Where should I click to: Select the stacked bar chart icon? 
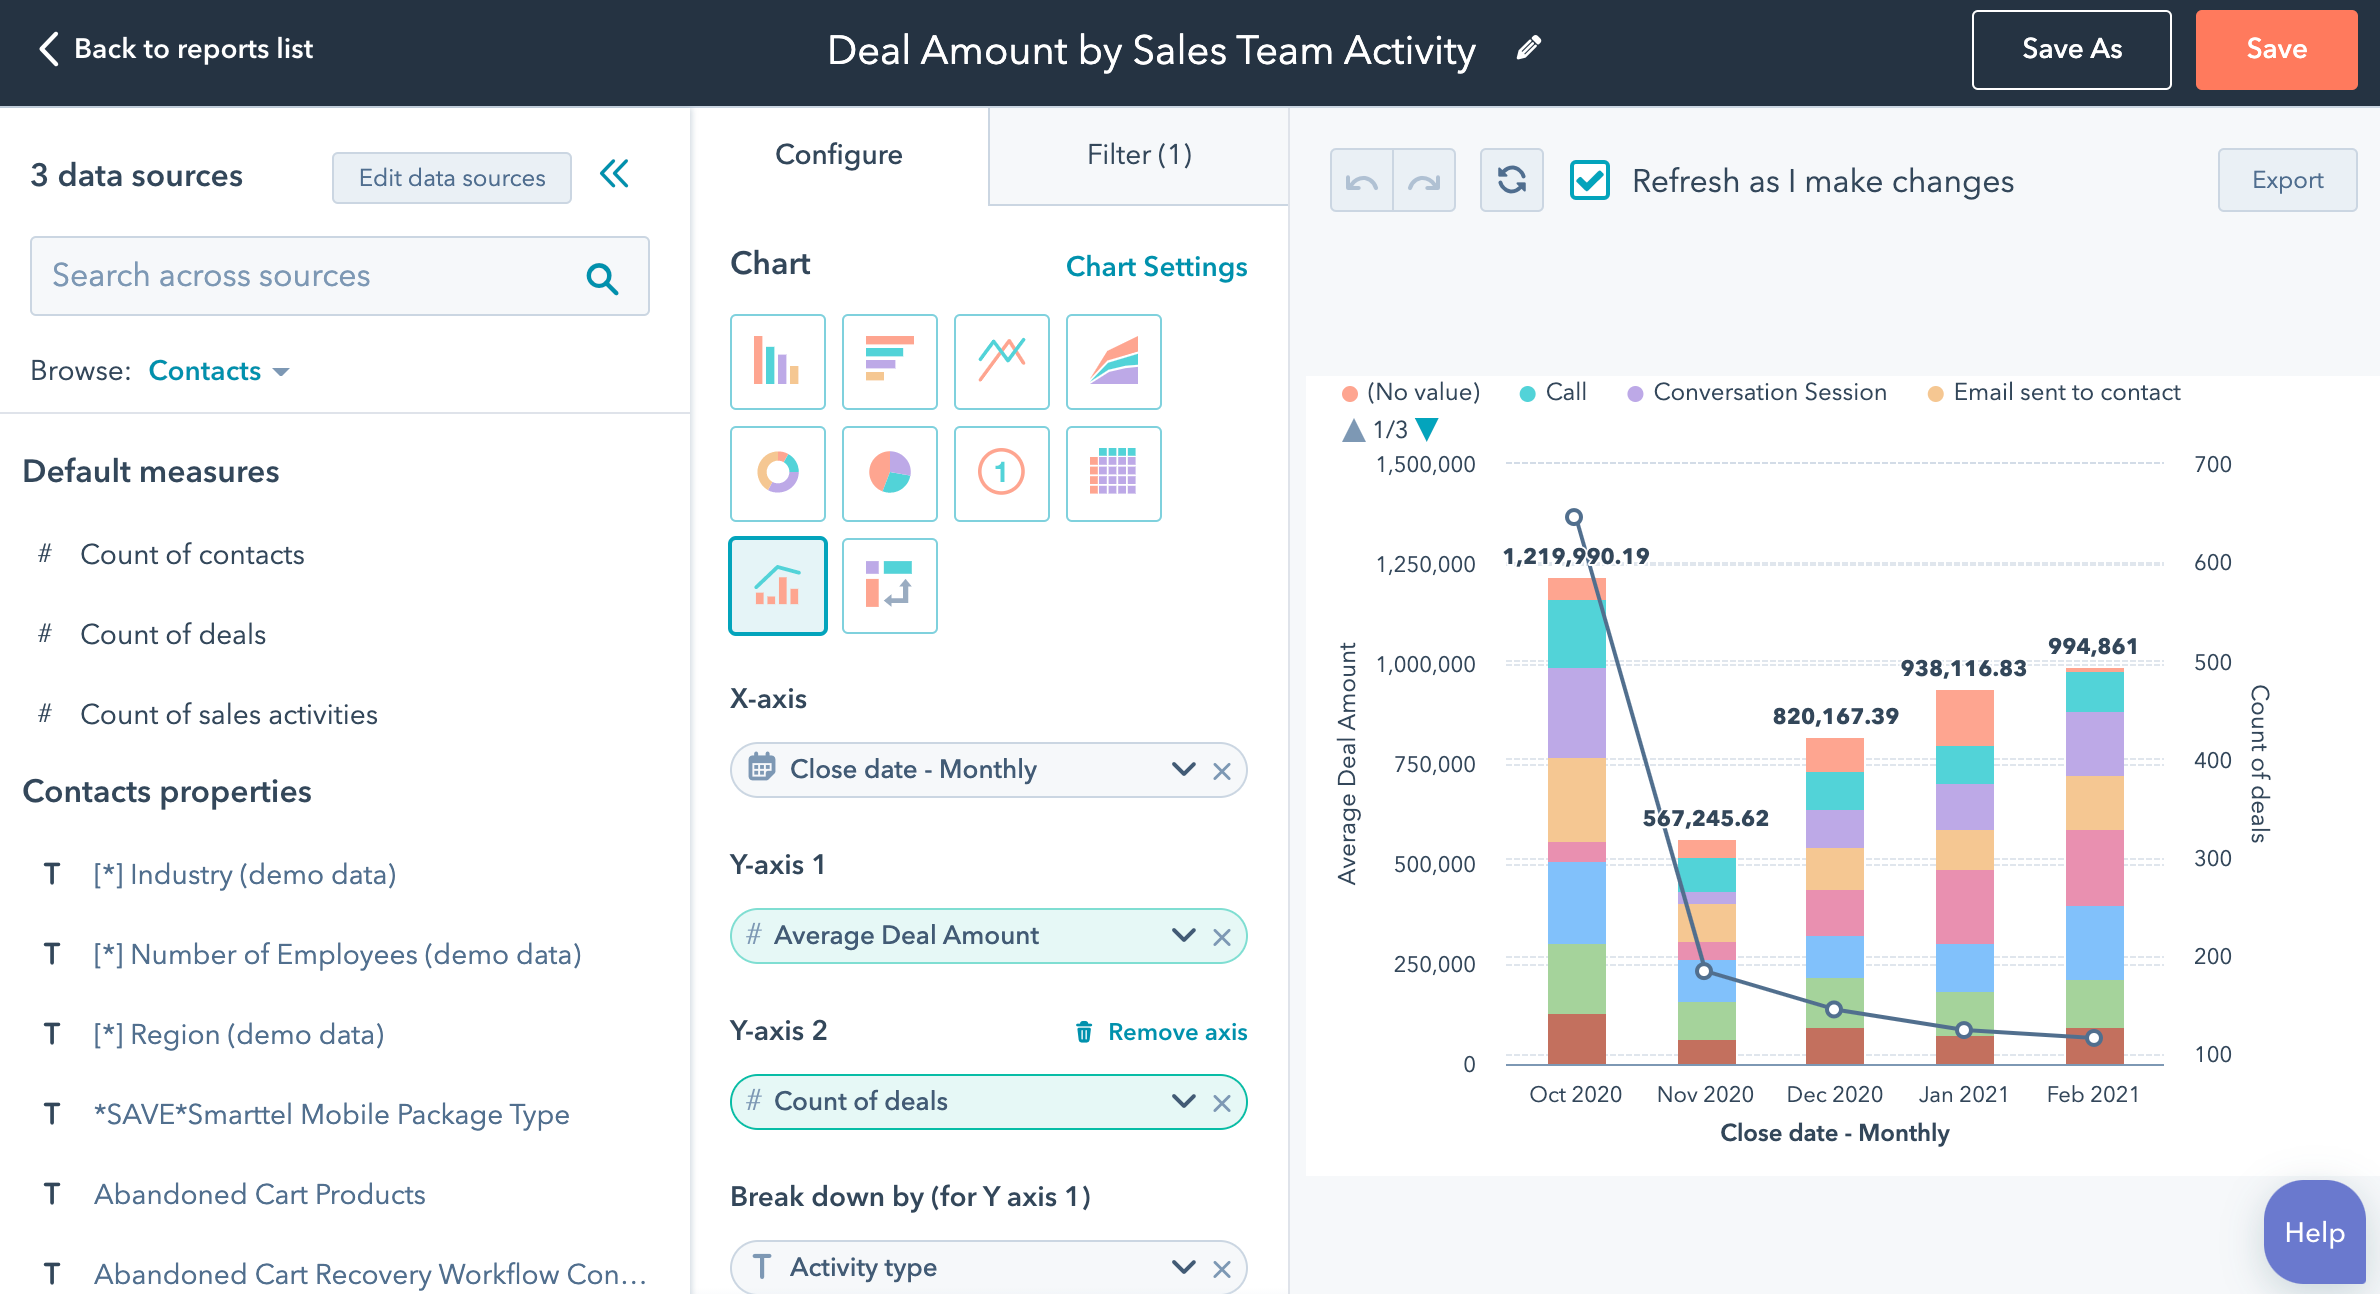(777, 357)
